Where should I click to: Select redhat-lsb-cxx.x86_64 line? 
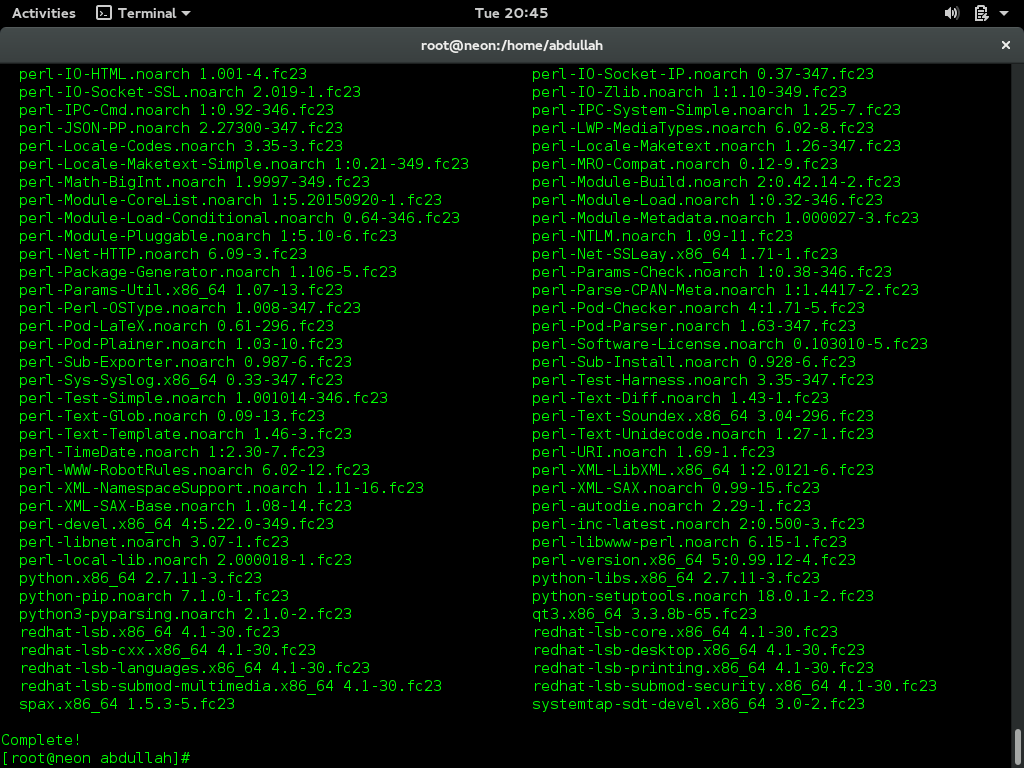168,650
